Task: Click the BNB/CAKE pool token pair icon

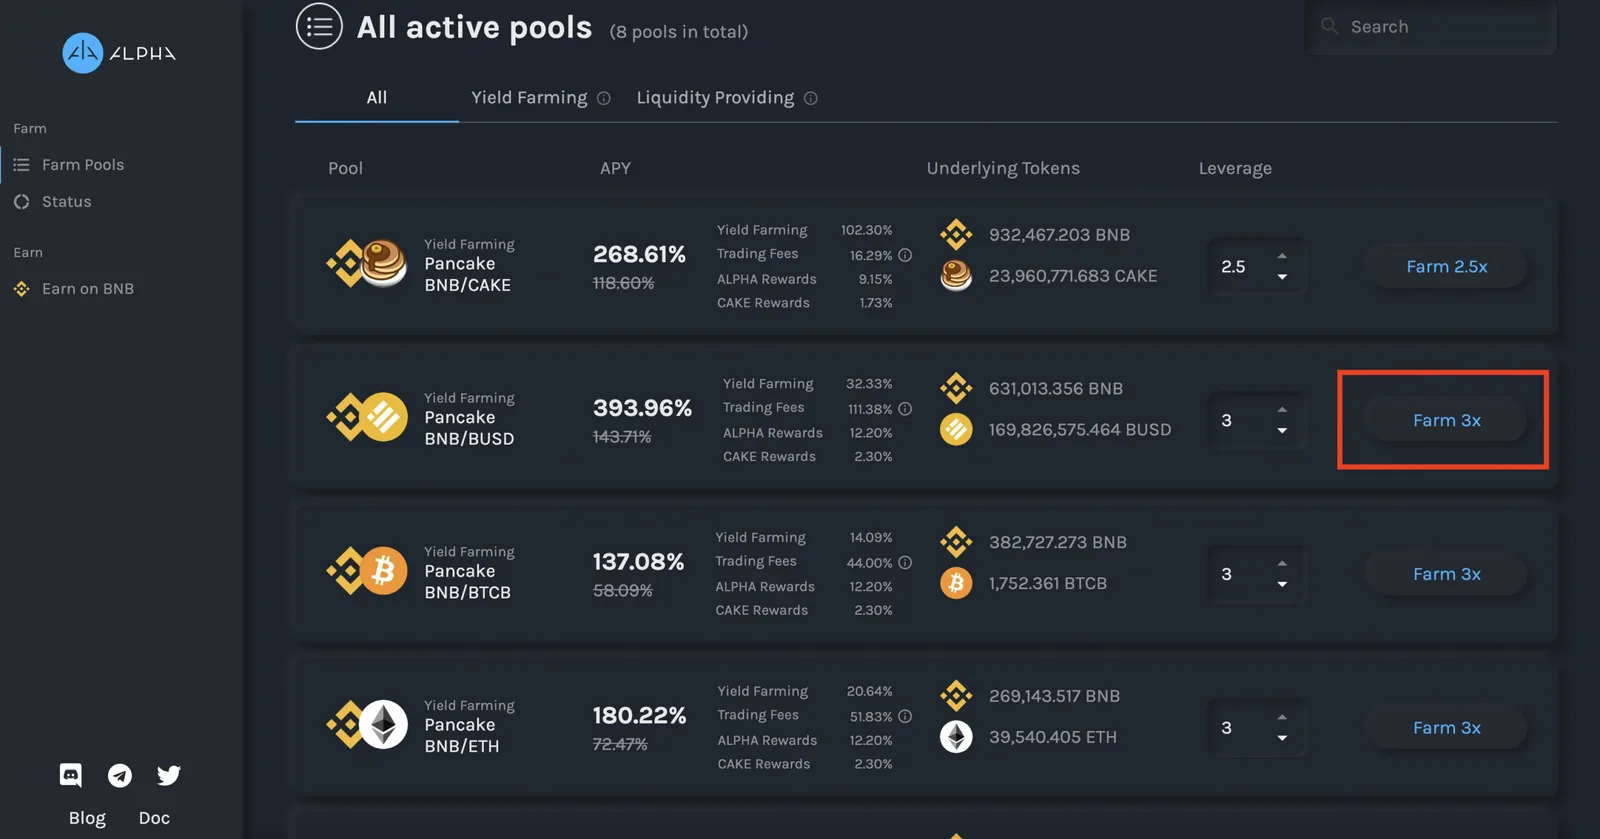Action: 367,263
